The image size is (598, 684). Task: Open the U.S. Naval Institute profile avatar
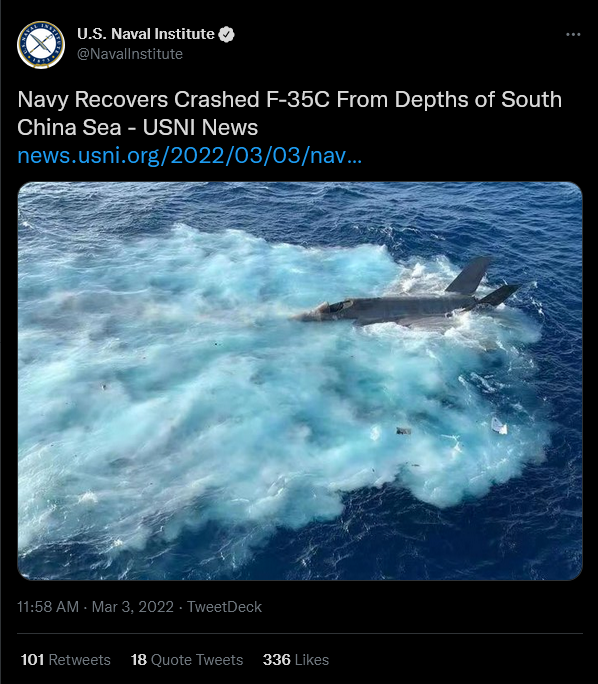(x=41, y=44)
